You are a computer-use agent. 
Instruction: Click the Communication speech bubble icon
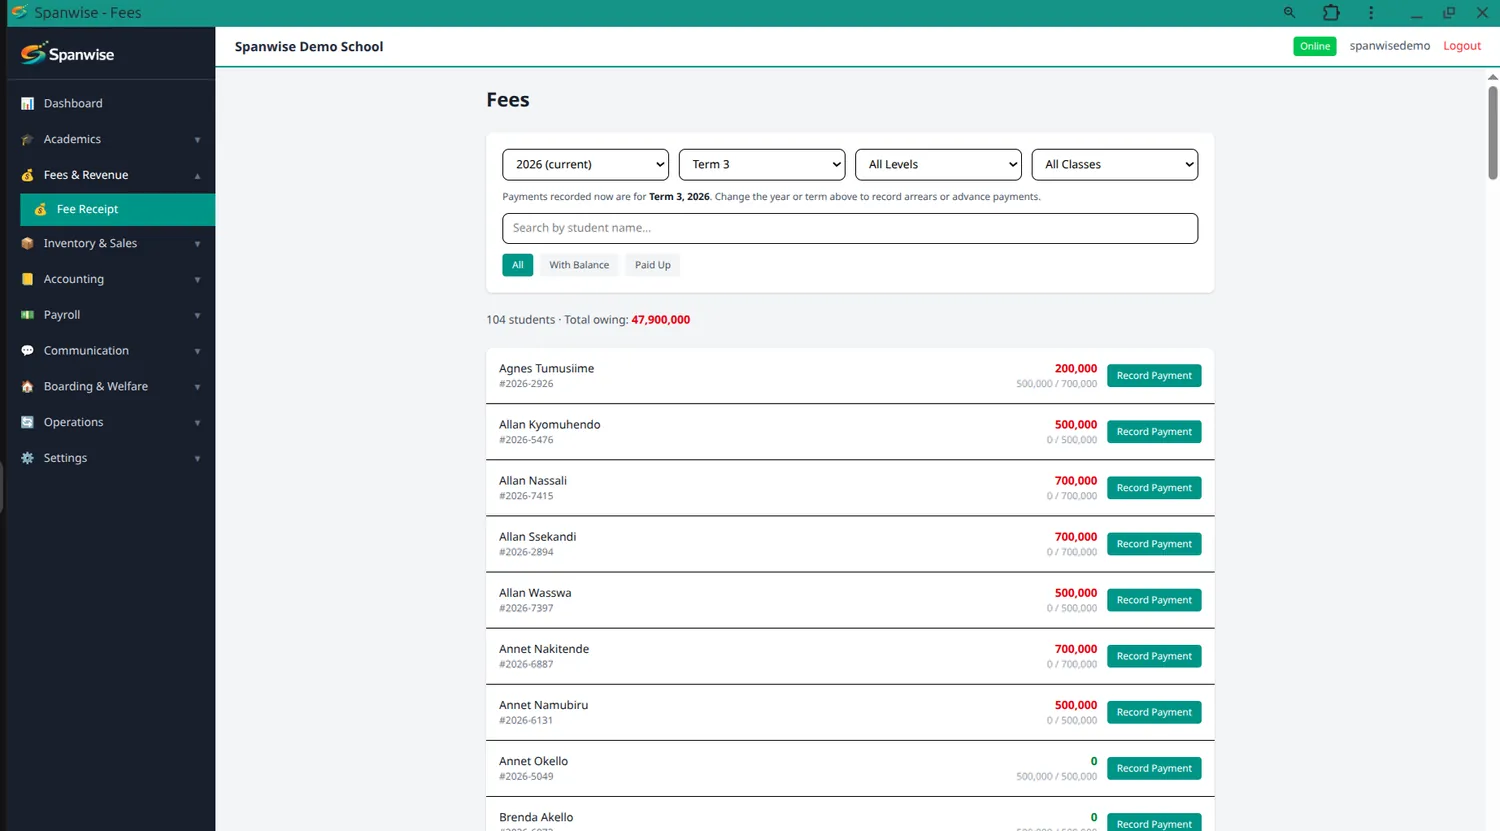pyautogui.click(x=27, y=351)
